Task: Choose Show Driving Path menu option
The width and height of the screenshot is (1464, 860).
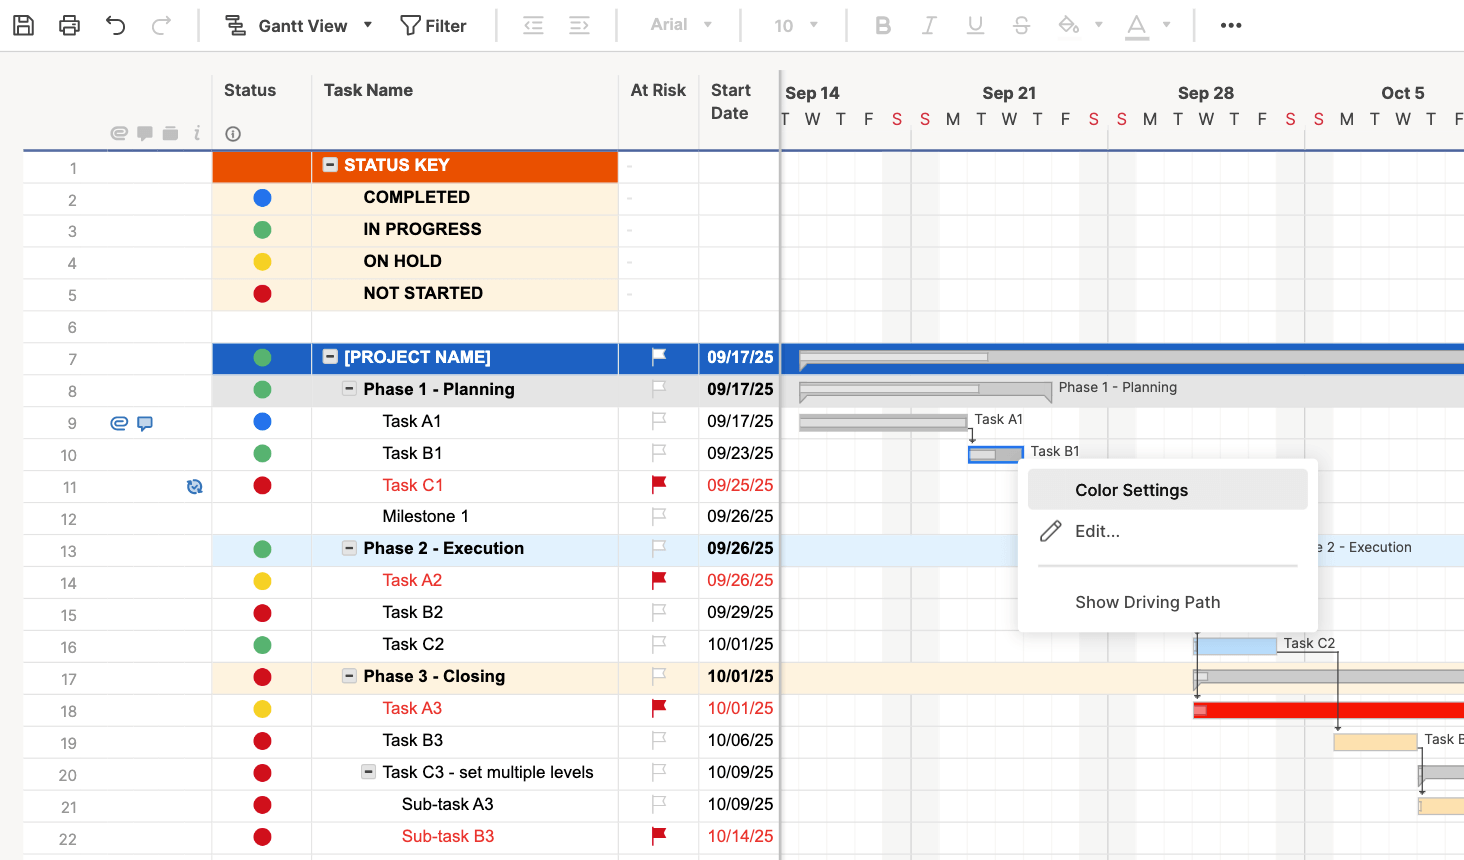Action: (x=1147, y=602)
